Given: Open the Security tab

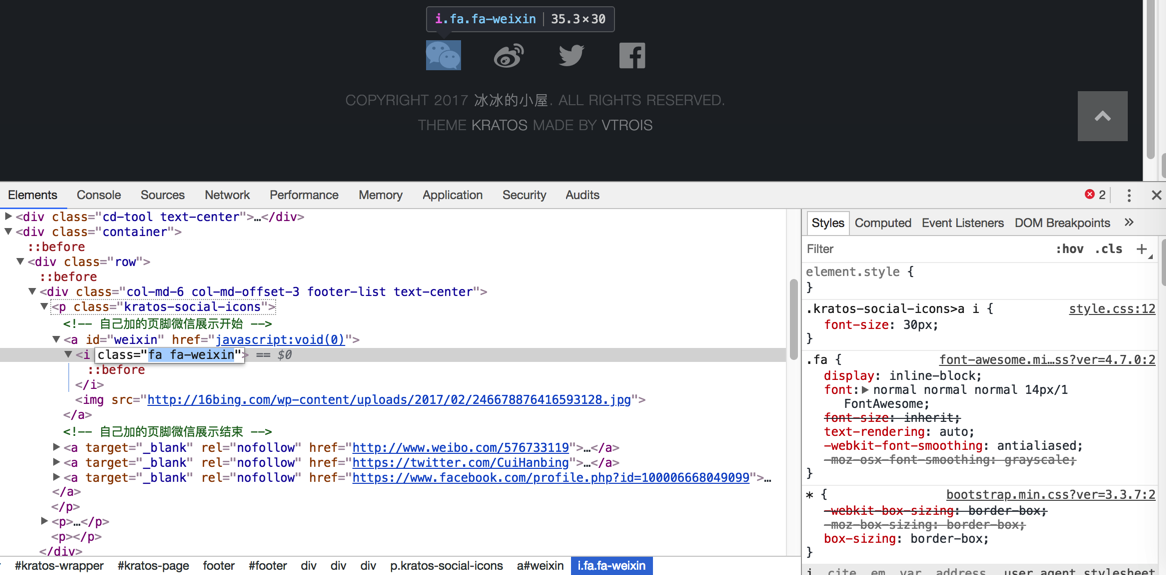Looking at the screenshot, I should (524, 195).
